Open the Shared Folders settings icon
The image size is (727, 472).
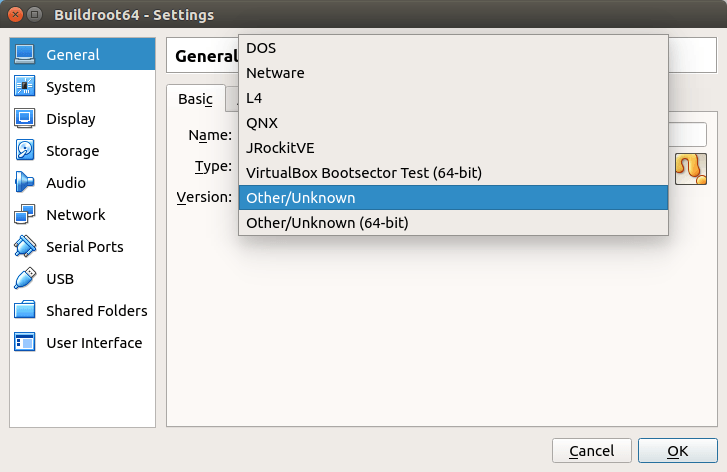click(x=25, y=311)
